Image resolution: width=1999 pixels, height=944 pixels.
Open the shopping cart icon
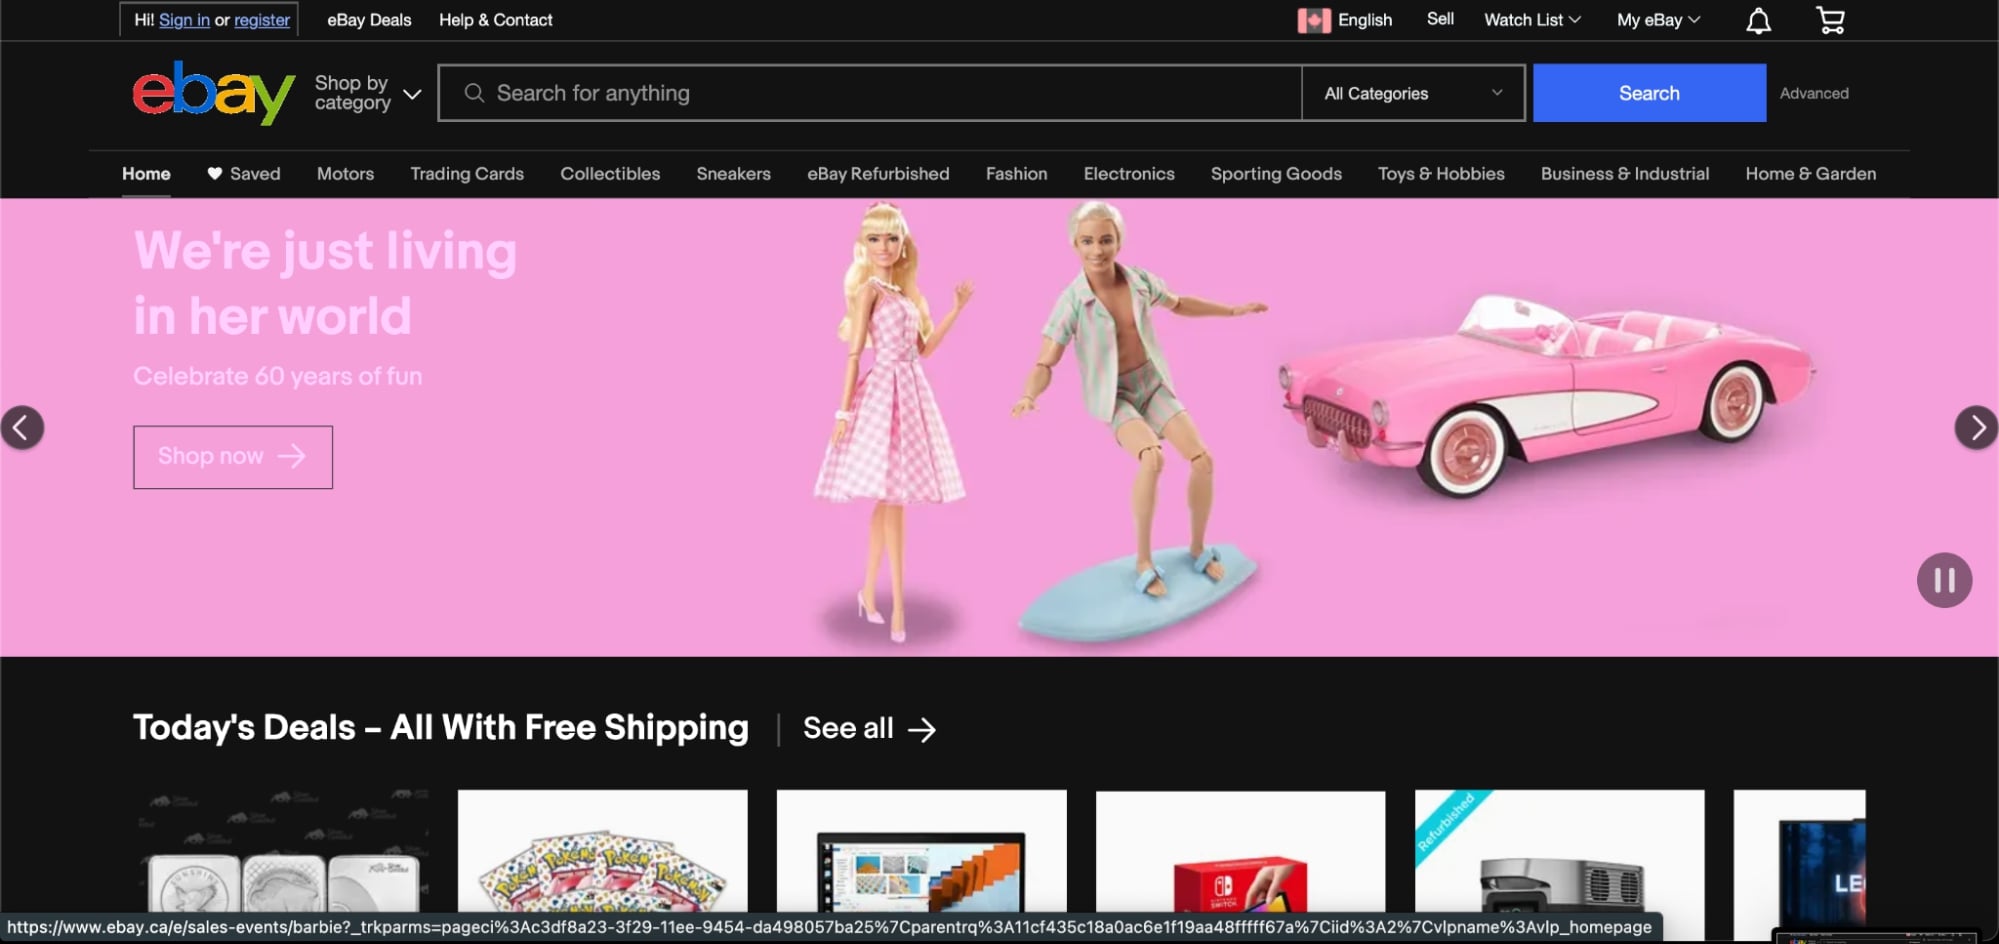point(1830,20)
